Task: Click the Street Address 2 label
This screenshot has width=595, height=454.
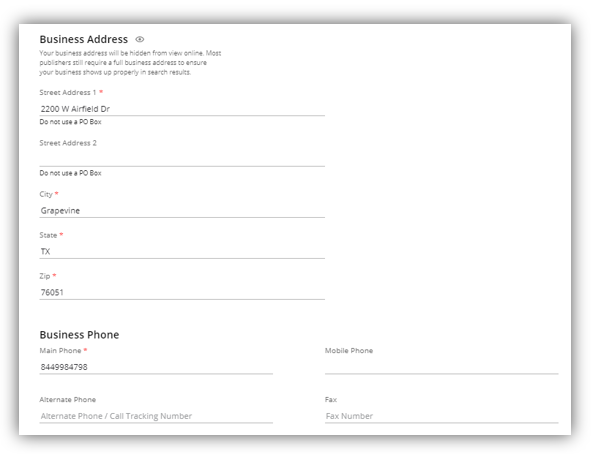Action: 68,143
